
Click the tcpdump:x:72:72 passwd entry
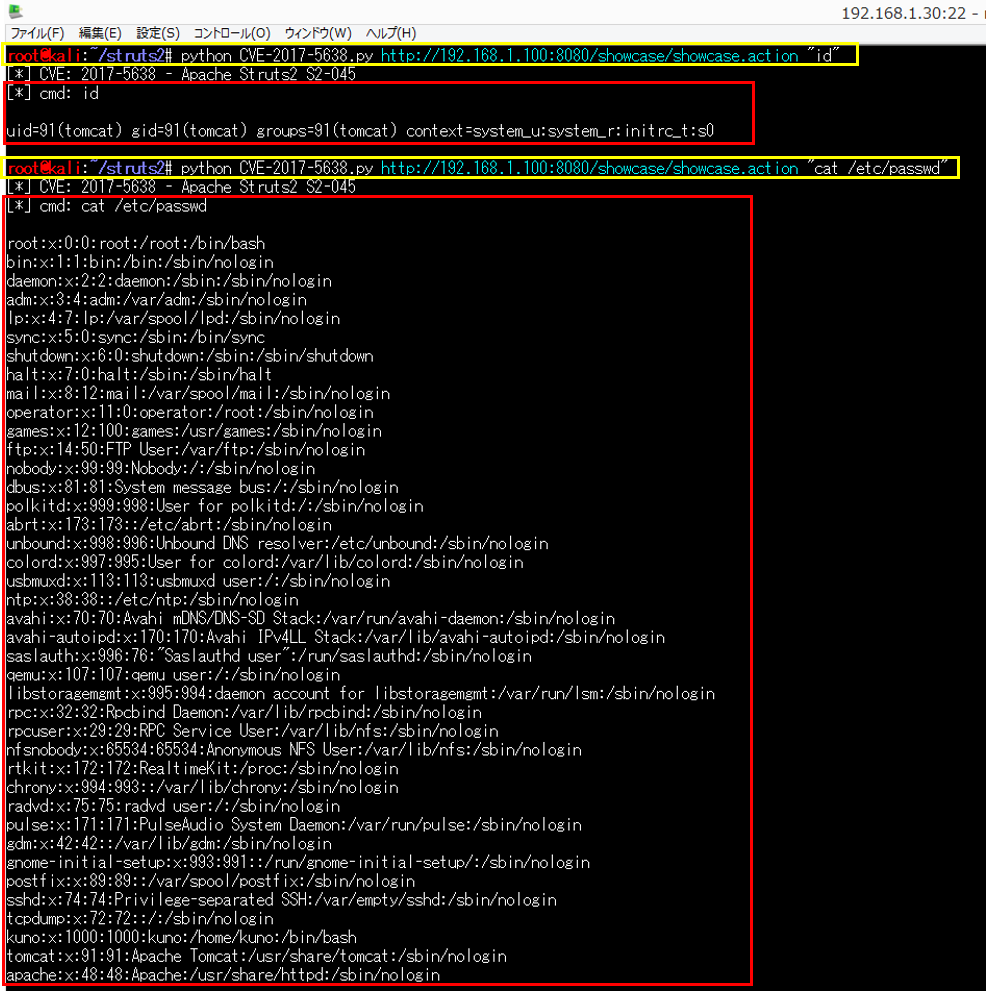pyautogui.click(x=140, y=918)
